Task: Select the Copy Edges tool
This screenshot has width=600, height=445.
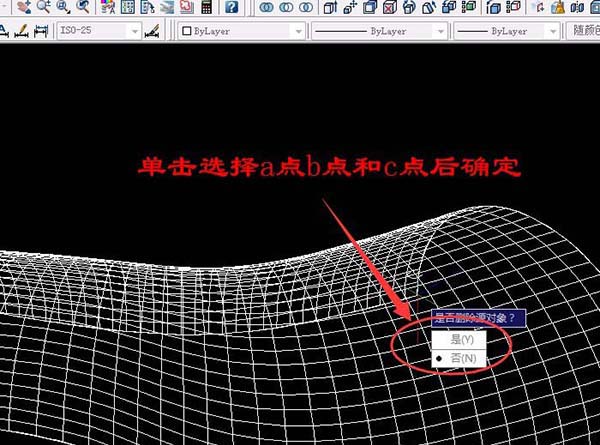Action: [494, 7]
